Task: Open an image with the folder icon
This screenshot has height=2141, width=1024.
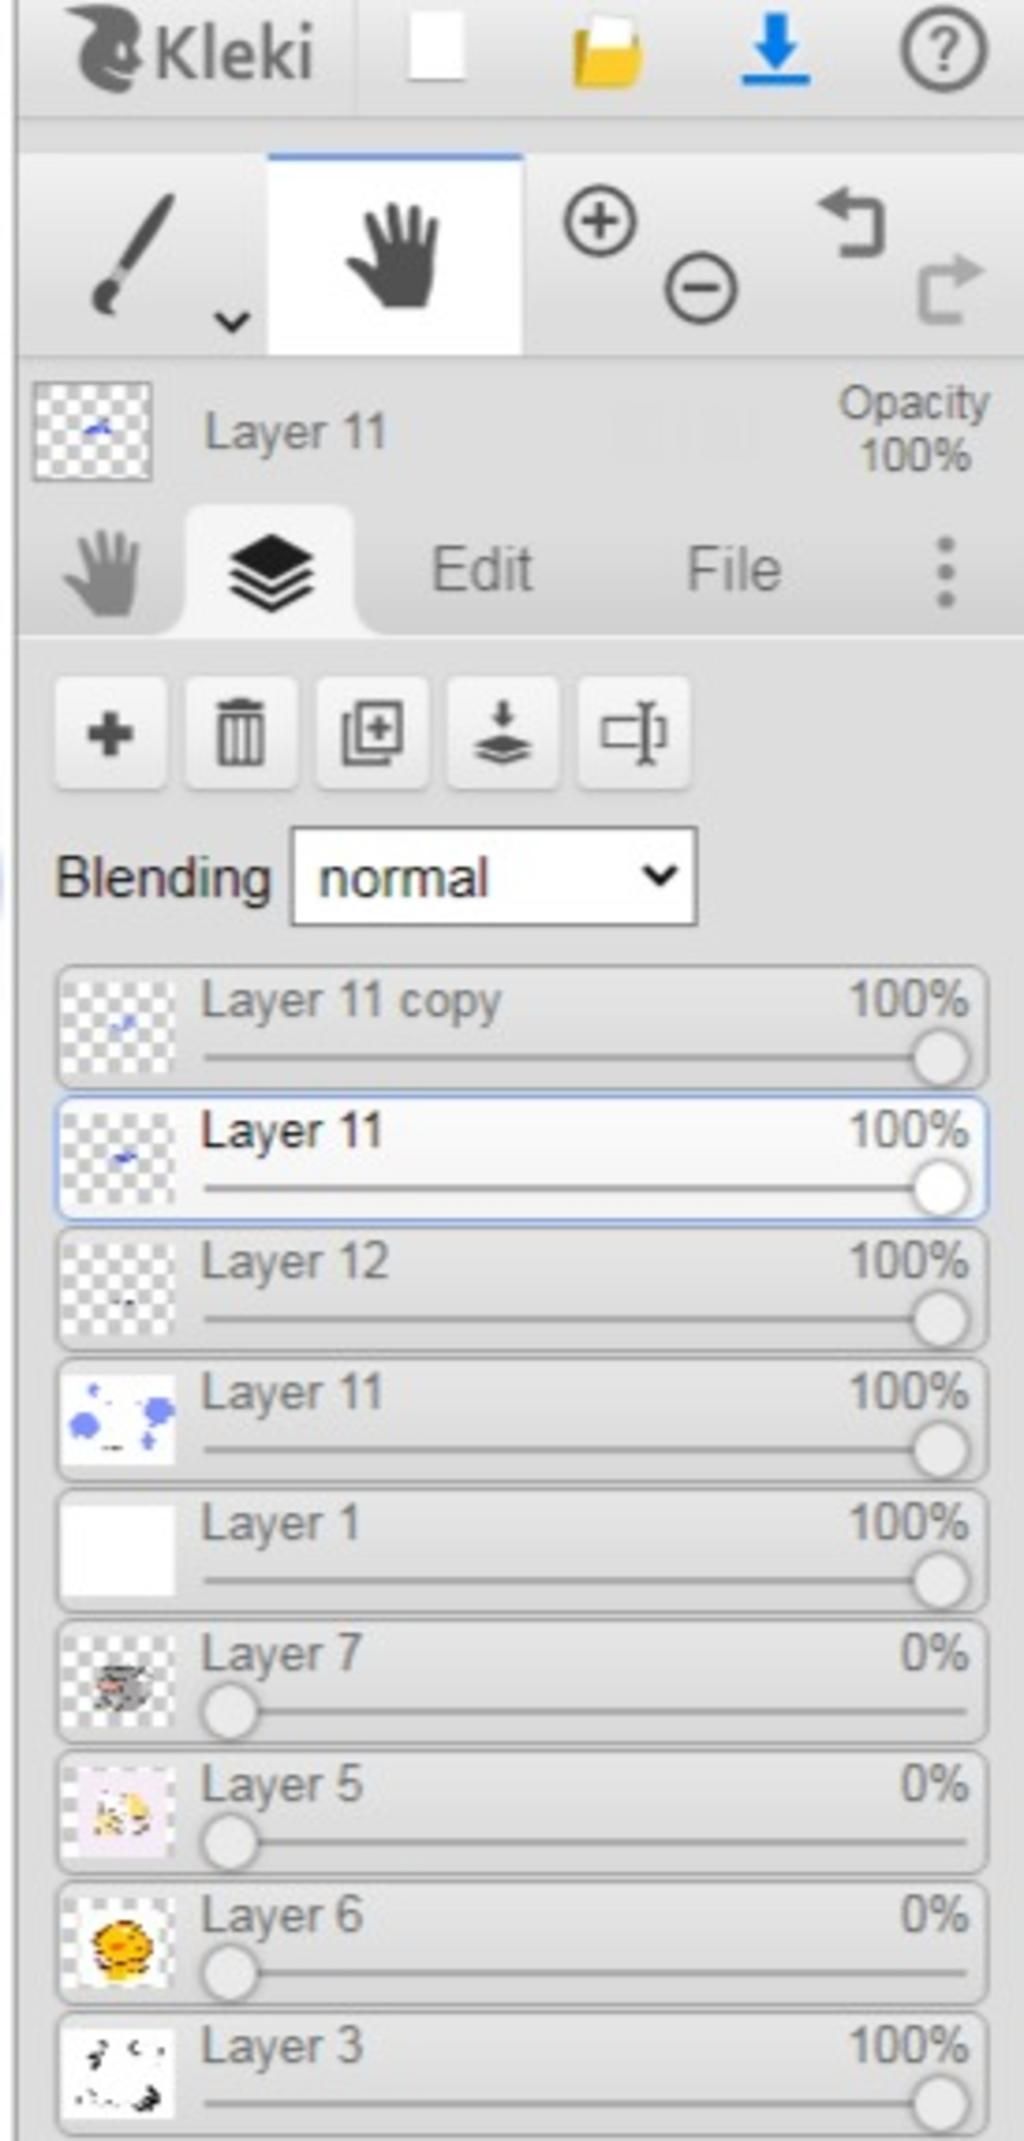Action: click(x=607, y=52)
